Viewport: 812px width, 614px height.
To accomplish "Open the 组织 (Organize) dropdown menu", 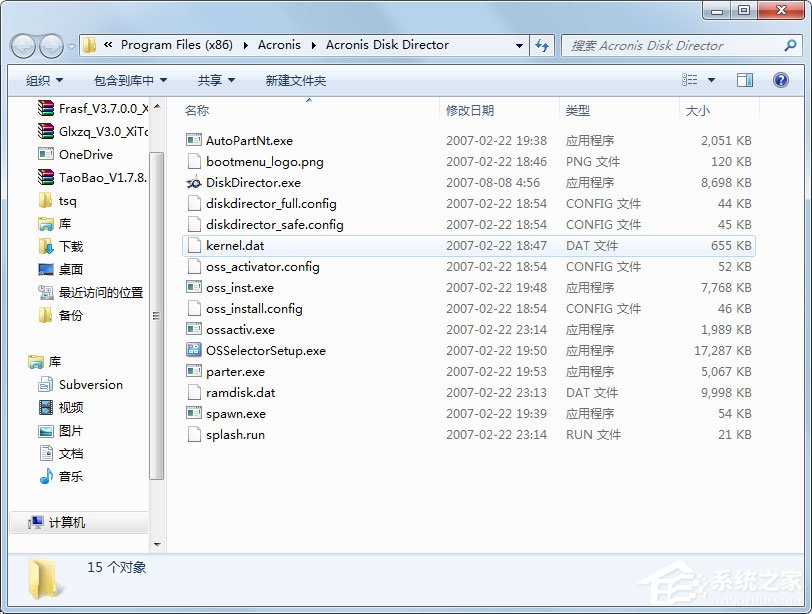I will click(x=41, y=80).
